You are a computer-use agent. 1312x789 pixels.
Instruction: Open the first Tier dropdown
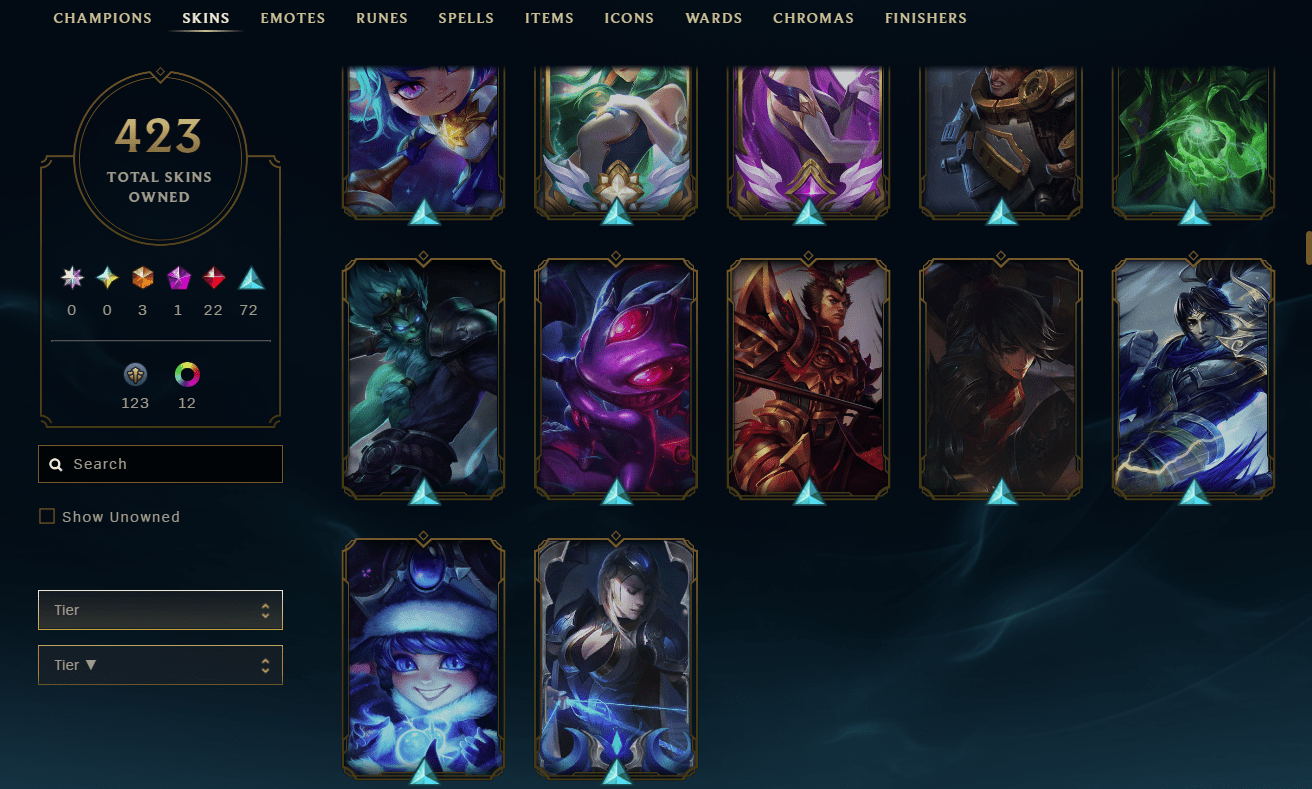click(160, 610)
